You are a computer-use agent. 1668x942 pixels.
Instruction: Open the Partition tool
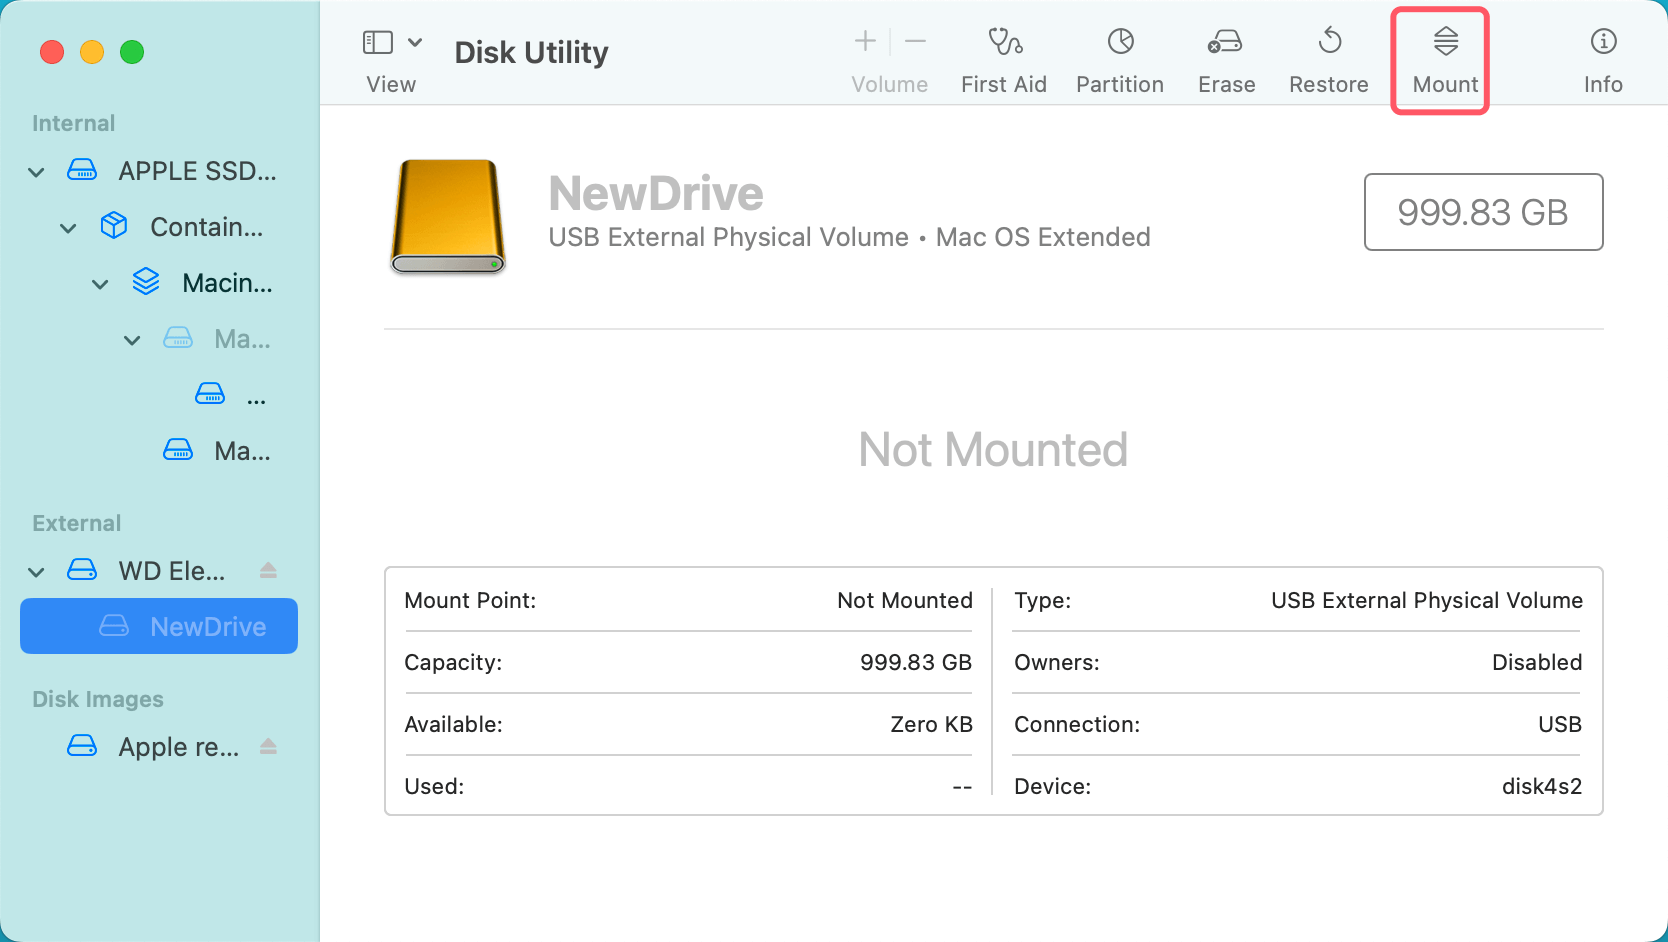click(1119, 57)
